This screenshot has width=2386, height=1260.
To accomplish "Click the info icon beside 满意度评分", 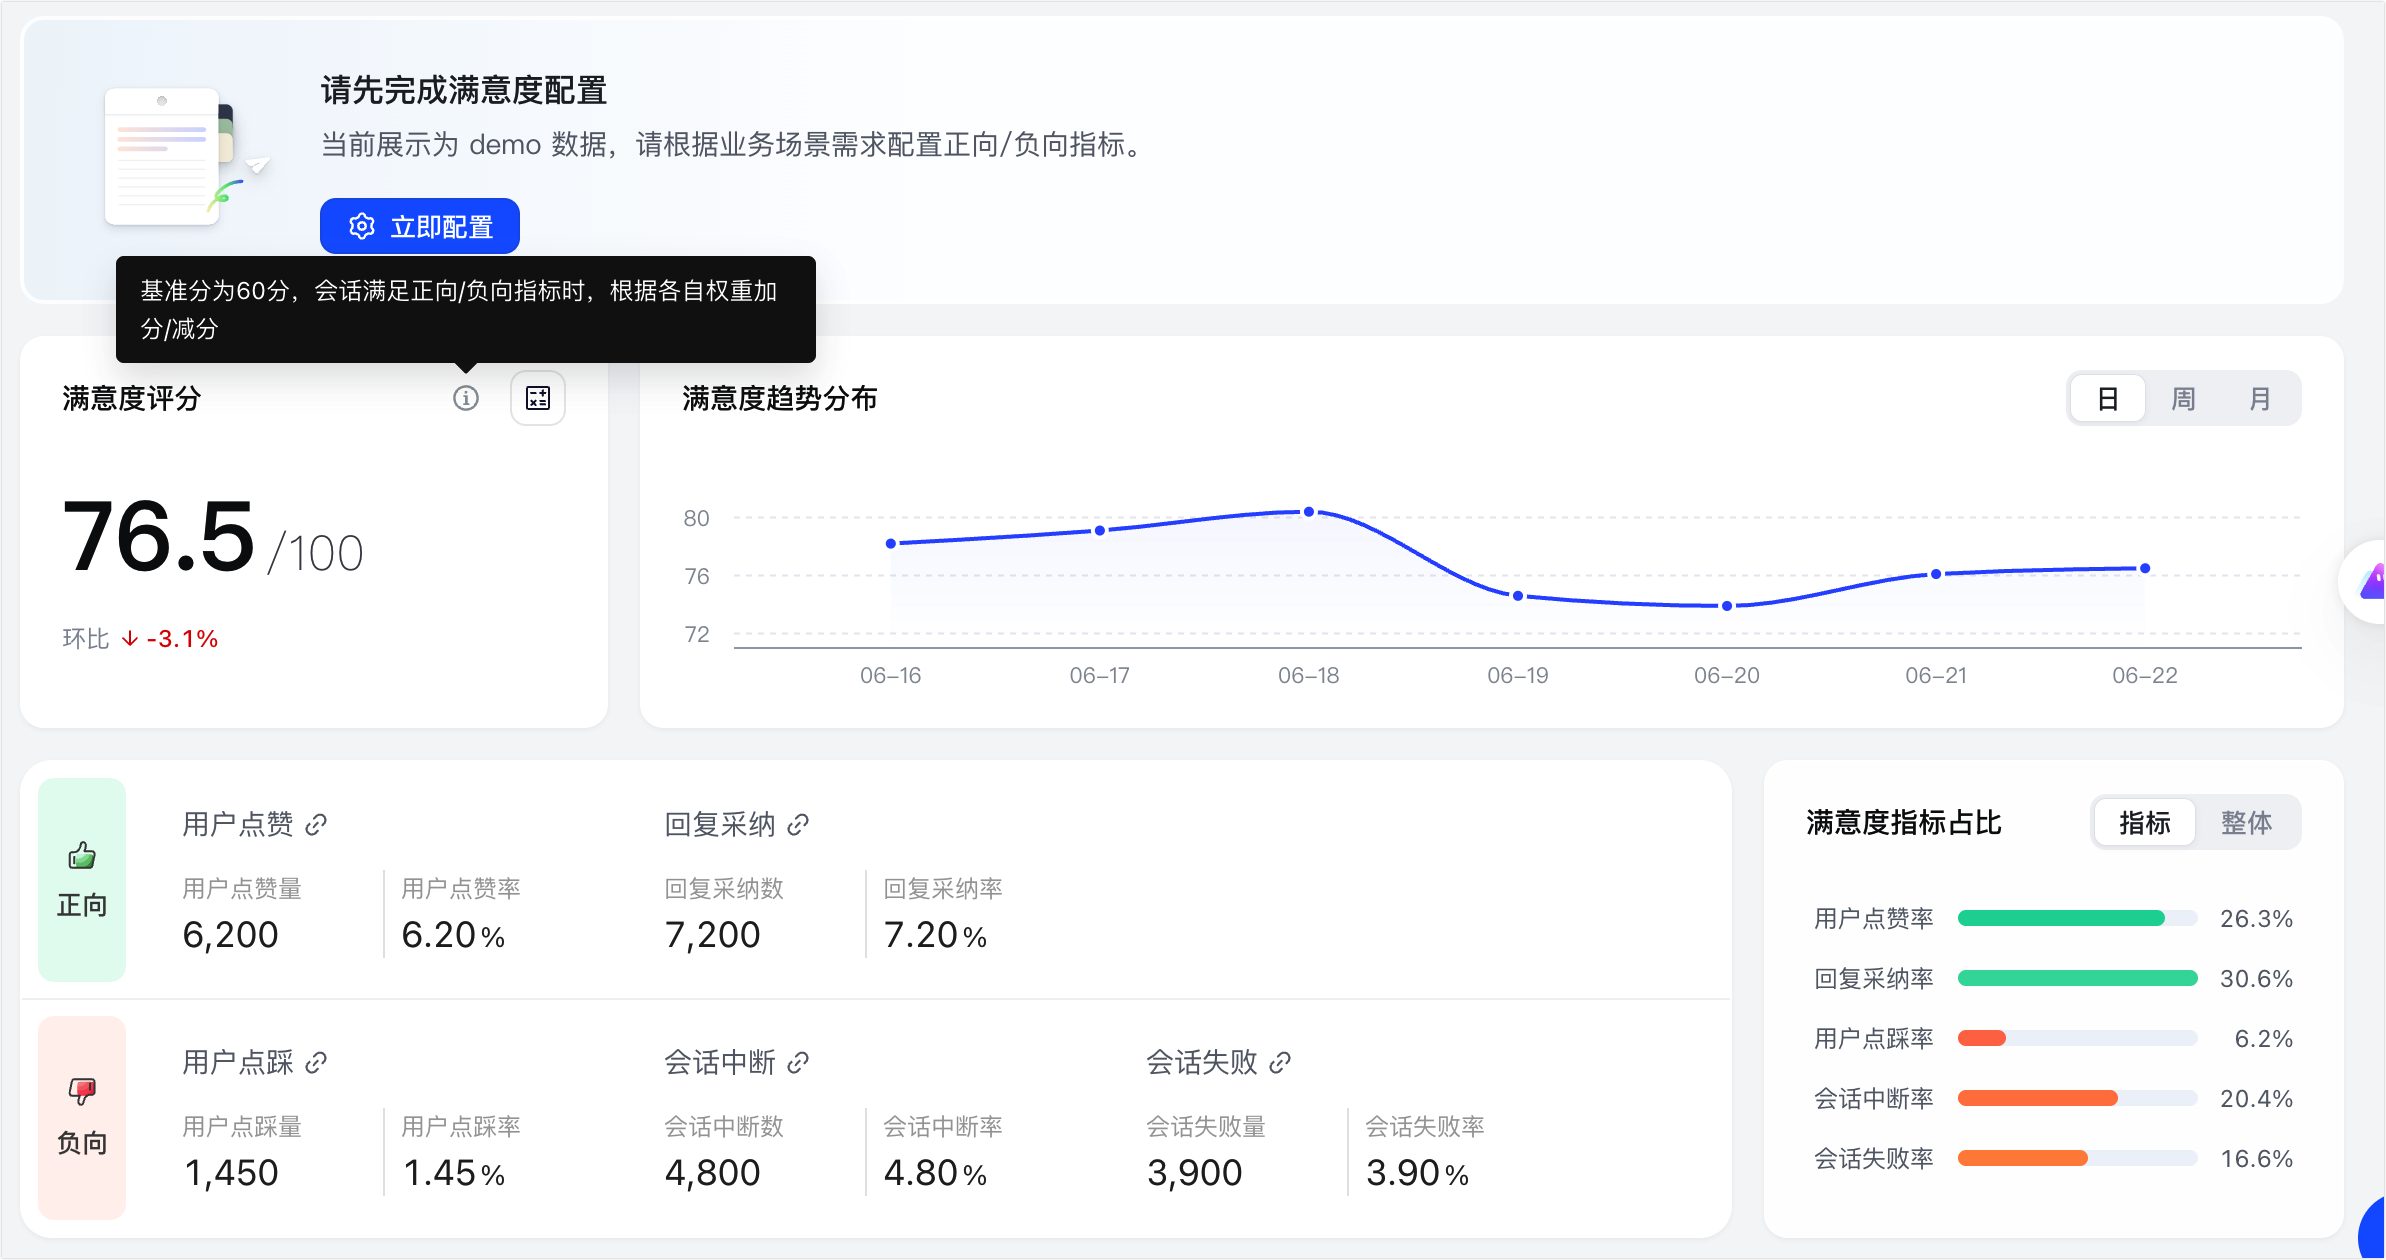I will [x=466, y=398].
